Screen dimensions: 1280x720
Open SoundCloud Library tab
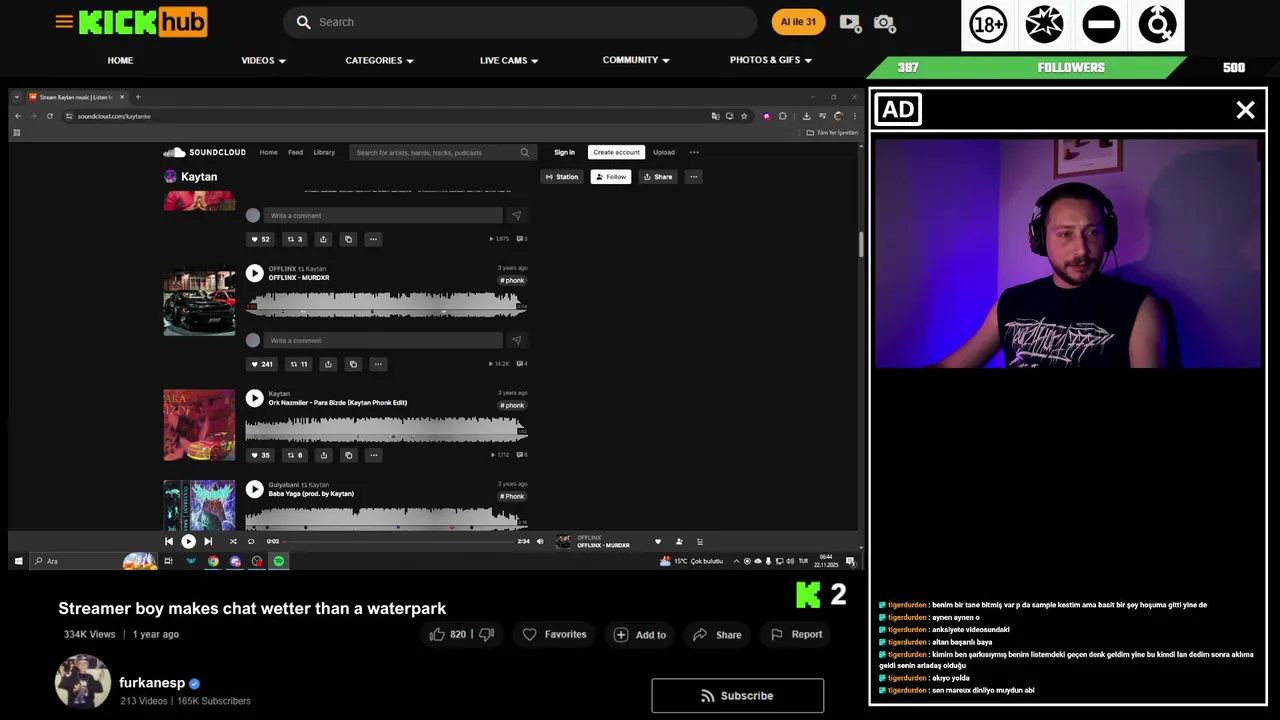[x=324, y=152]
